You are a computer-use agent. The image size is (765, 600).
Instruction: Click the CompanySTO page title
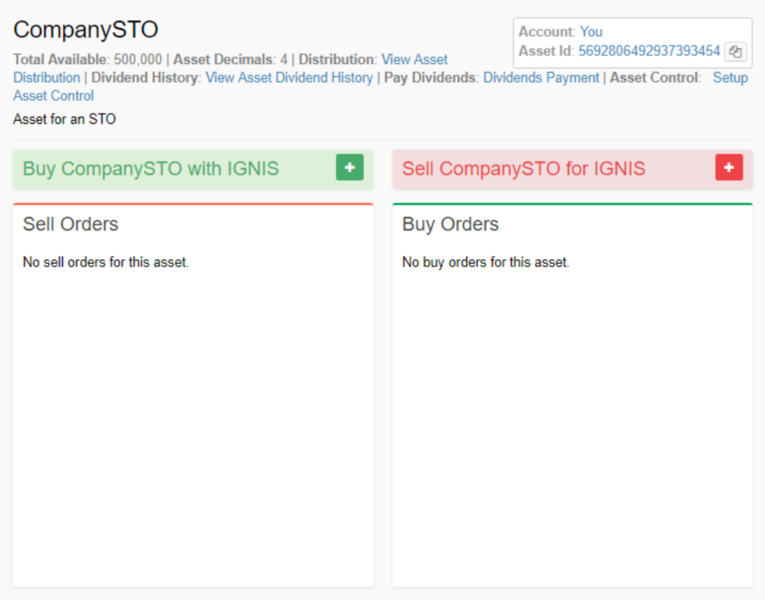[x=86, y=30]
